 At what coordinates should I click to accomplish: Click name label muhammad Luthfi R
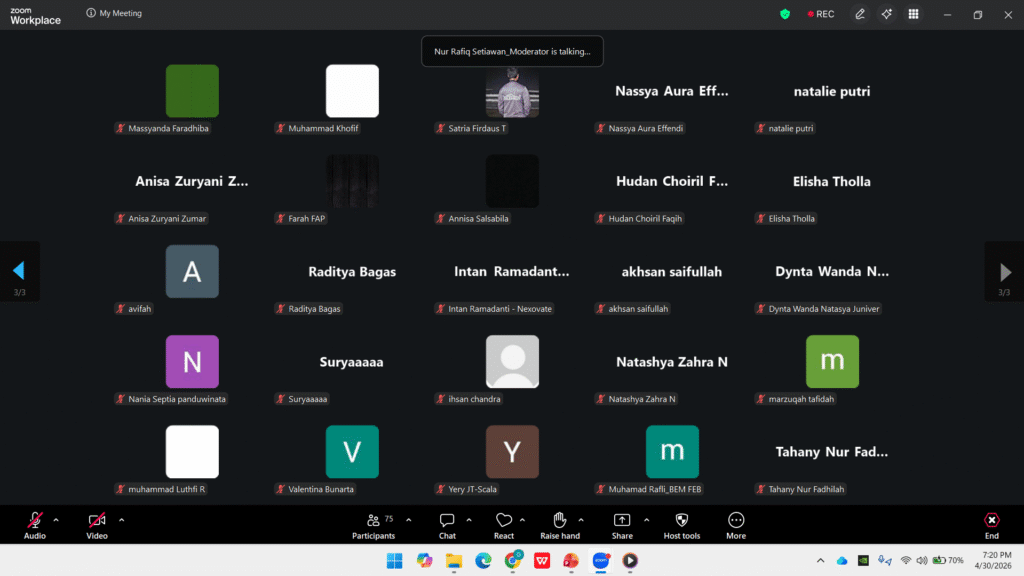(x=161, y=488)
